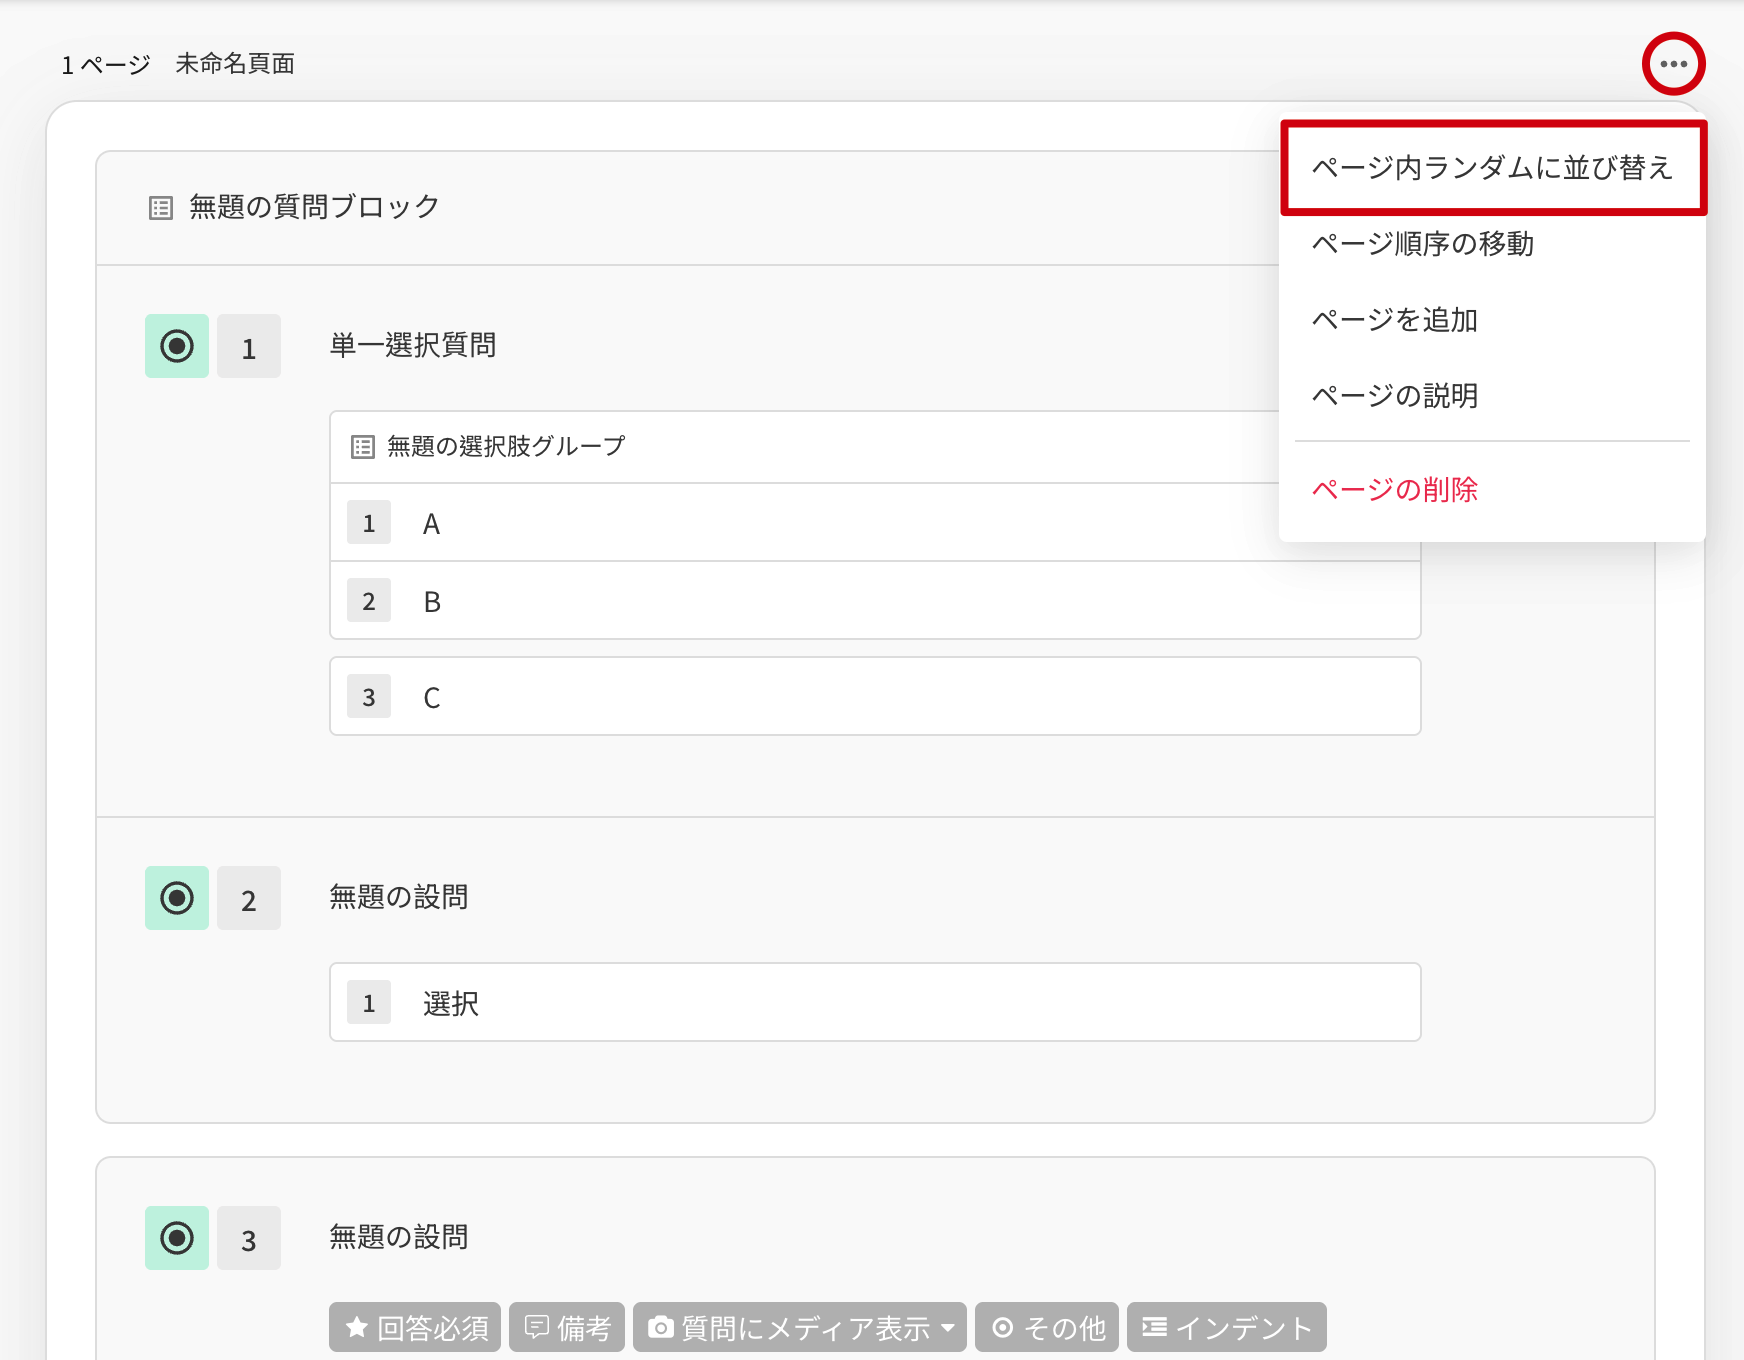
Task: Click the 1ページ page label
Action: (105, 65)
